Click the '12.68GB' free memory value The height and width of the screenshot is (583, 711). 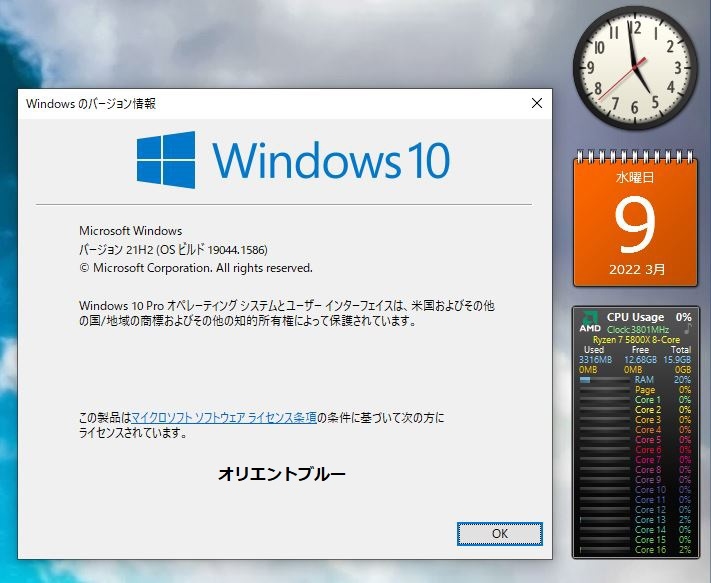point(640,360)
